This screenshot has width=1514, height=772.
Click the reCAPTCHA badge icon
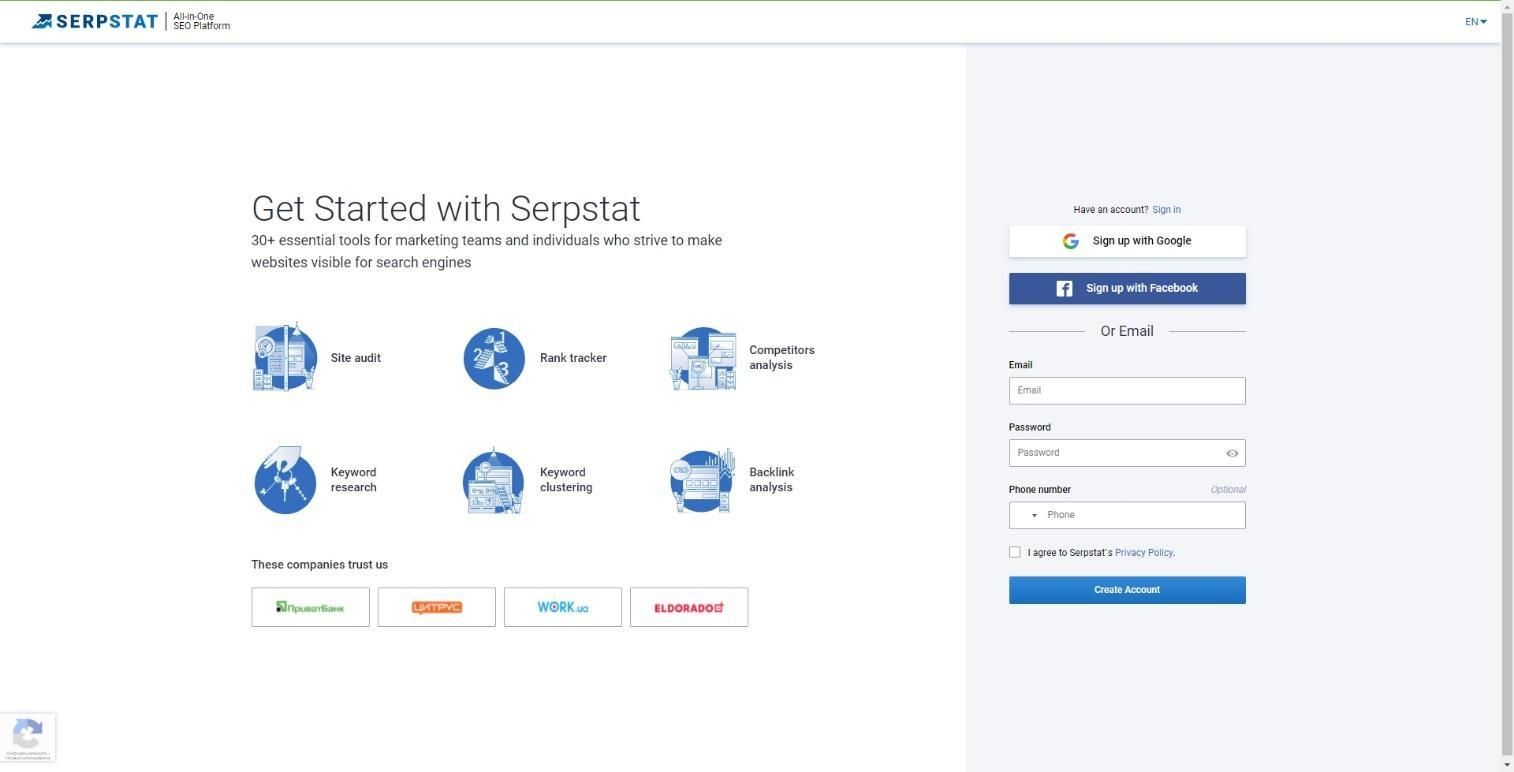28,738
